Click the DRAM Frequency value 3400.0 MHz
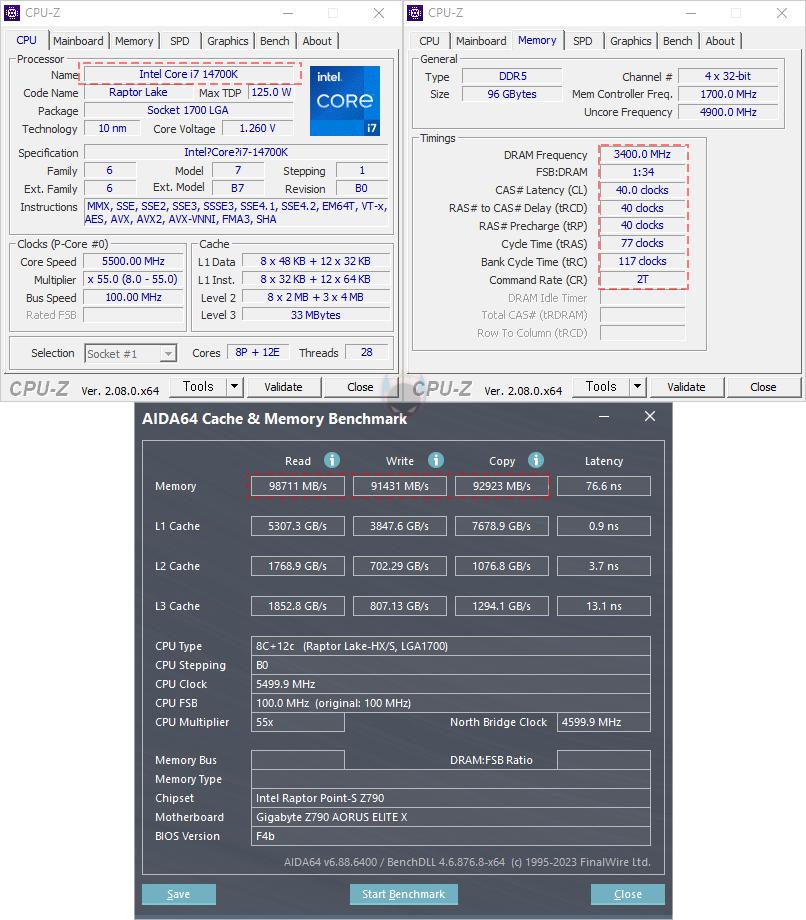The height and width of the screenshot is (920, 806). click(642, 154)
